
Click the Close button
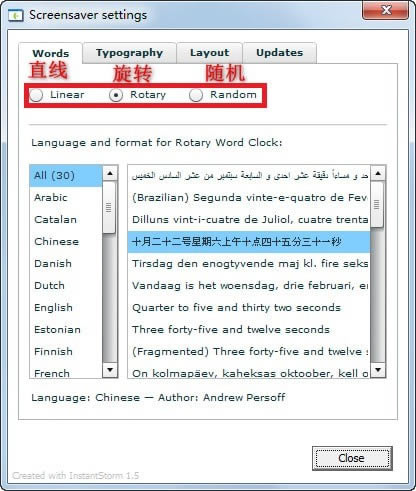point(352,458)
